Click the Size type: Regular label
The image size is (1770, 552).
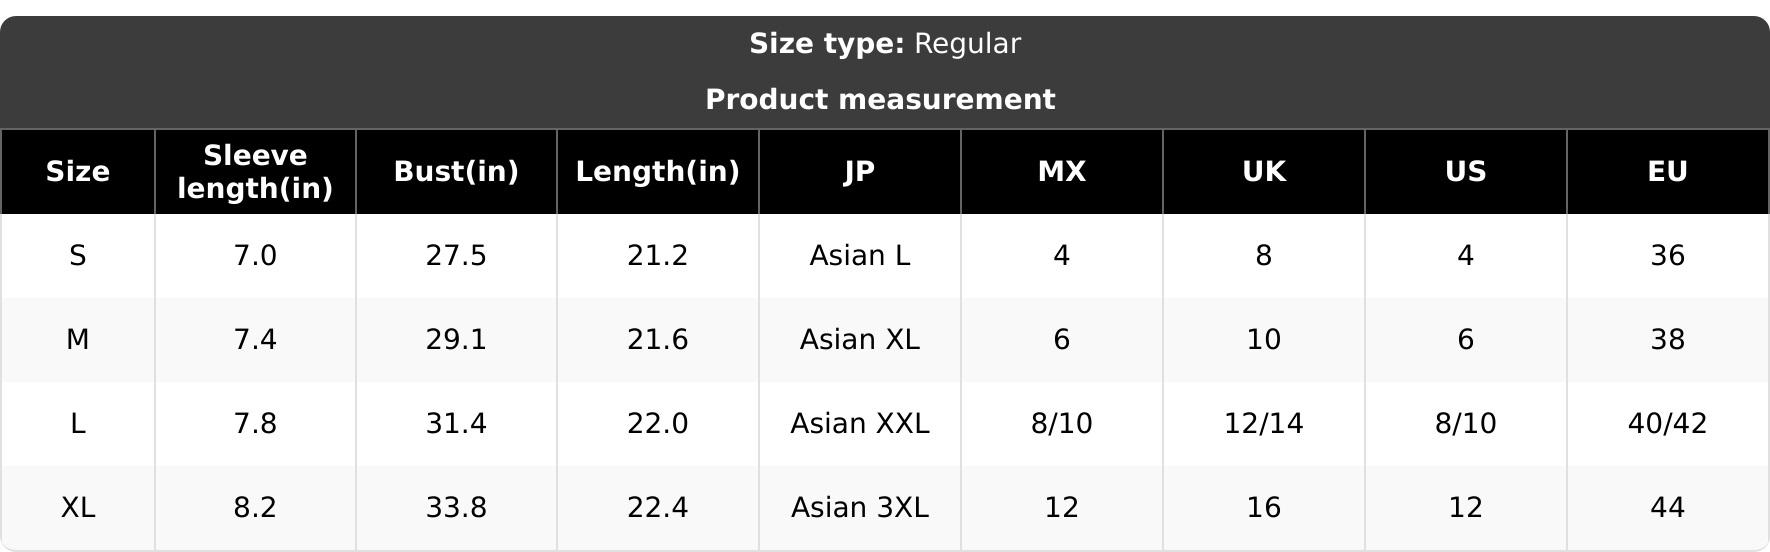(x=885, y=44)
